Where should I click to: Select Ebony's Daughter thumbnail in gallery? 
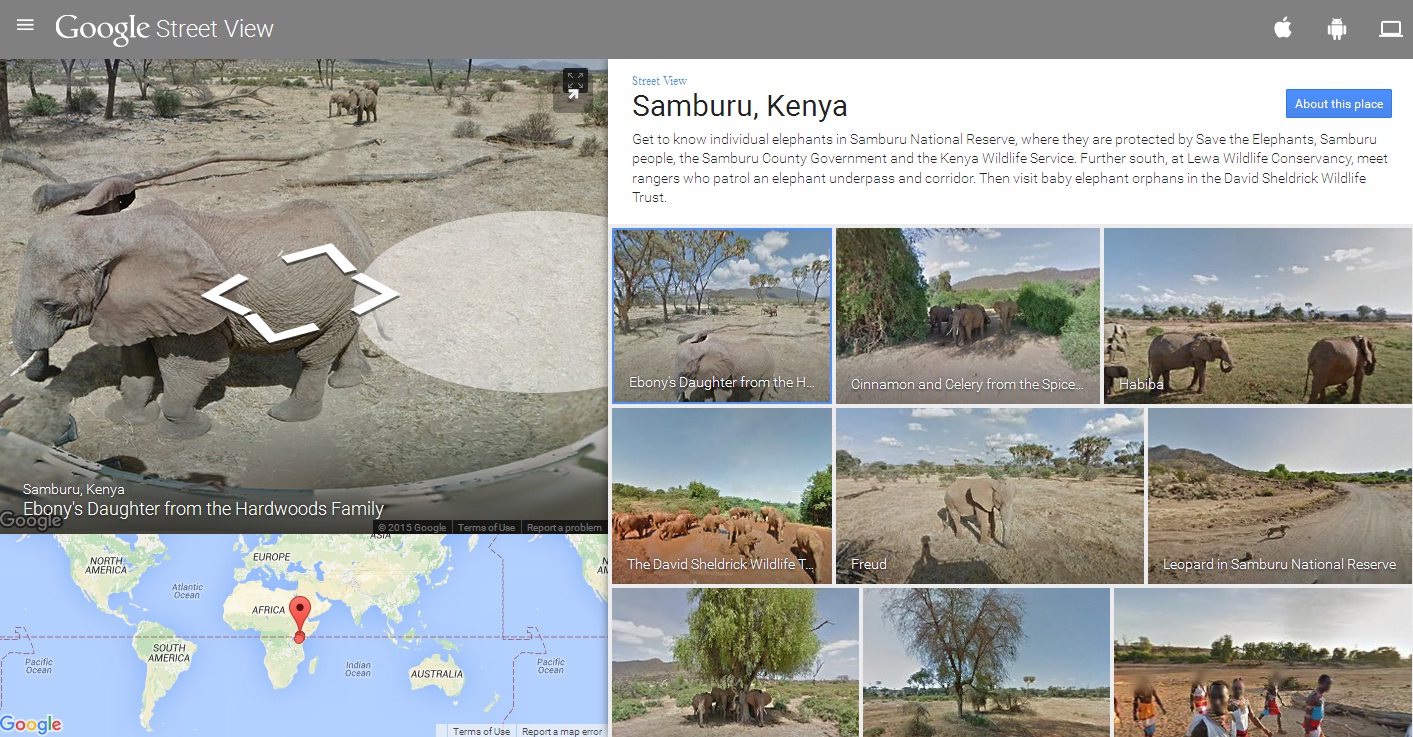tap(721, 315)
